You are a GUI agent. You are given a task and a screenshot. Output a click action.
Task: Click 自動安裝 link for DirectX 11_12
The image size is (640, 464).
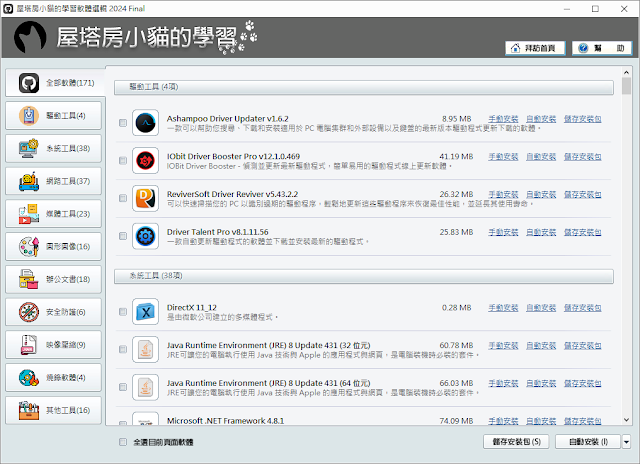coord(541,308)
